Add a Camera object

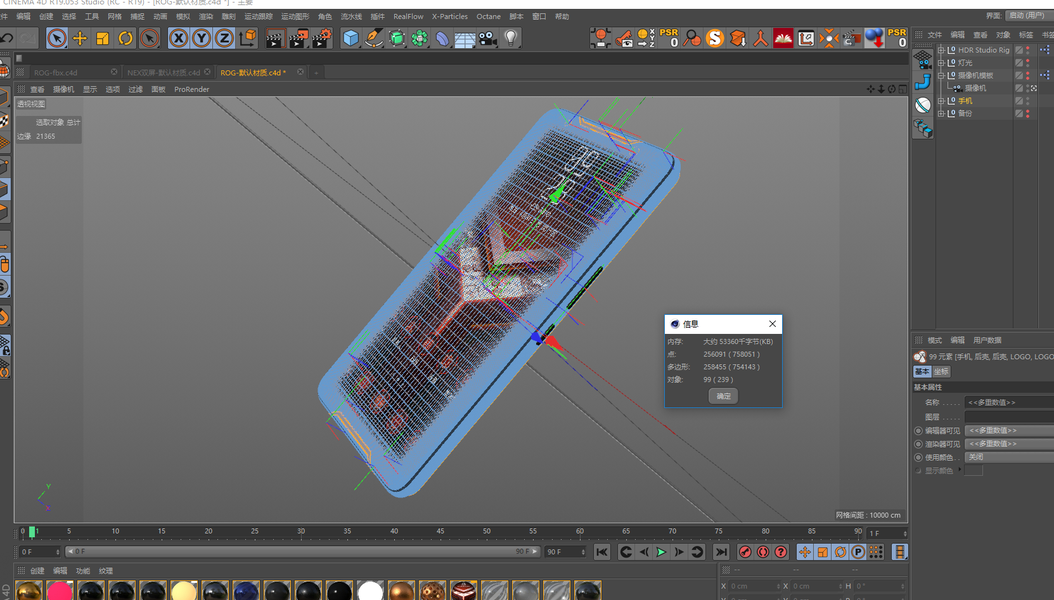coord(488,38)
